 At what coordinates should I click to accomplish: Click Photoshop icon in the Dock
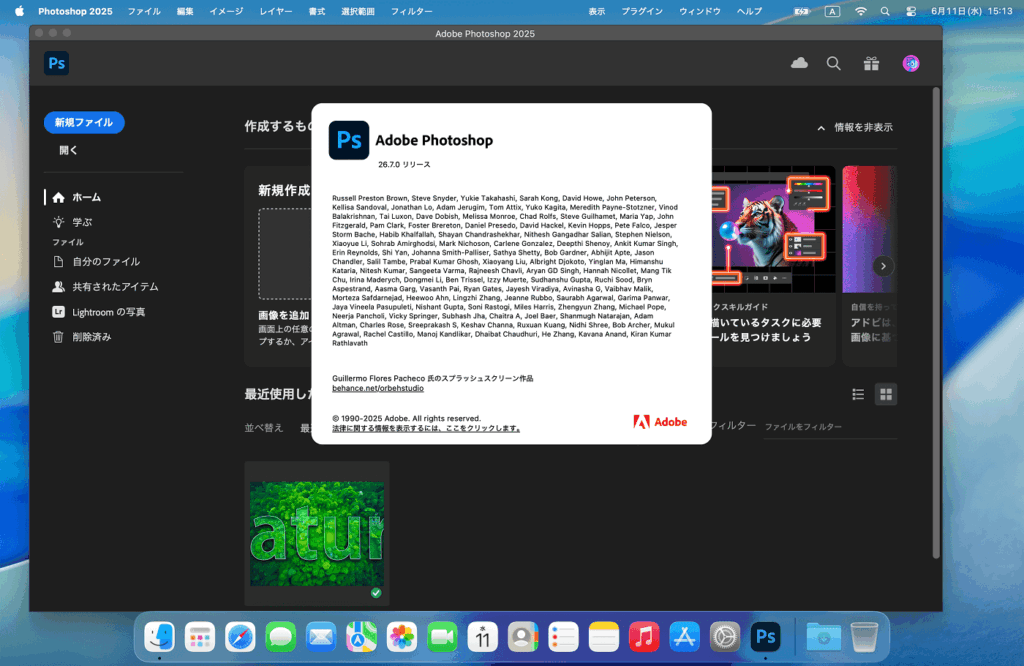coord(765,637)
